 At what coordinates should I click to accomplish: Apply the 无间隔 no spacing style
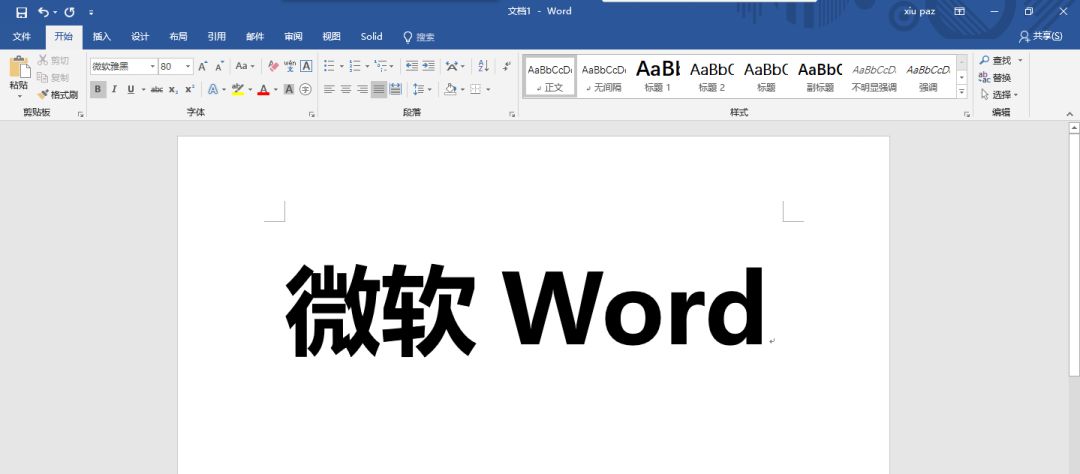603,75
